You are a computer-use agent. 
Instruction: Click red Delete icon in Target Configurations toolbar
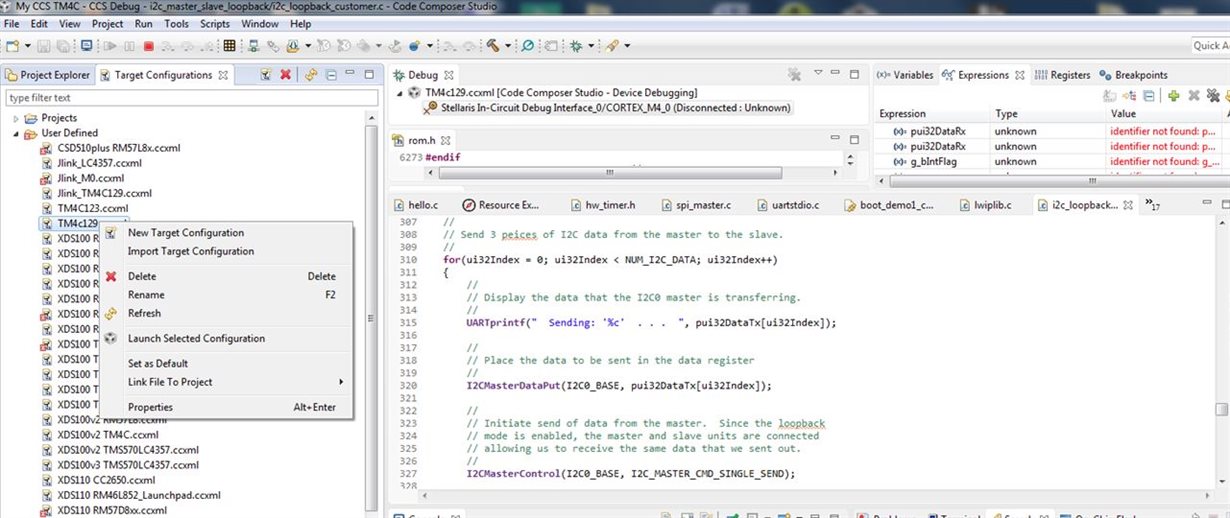(x=285, y=74)
